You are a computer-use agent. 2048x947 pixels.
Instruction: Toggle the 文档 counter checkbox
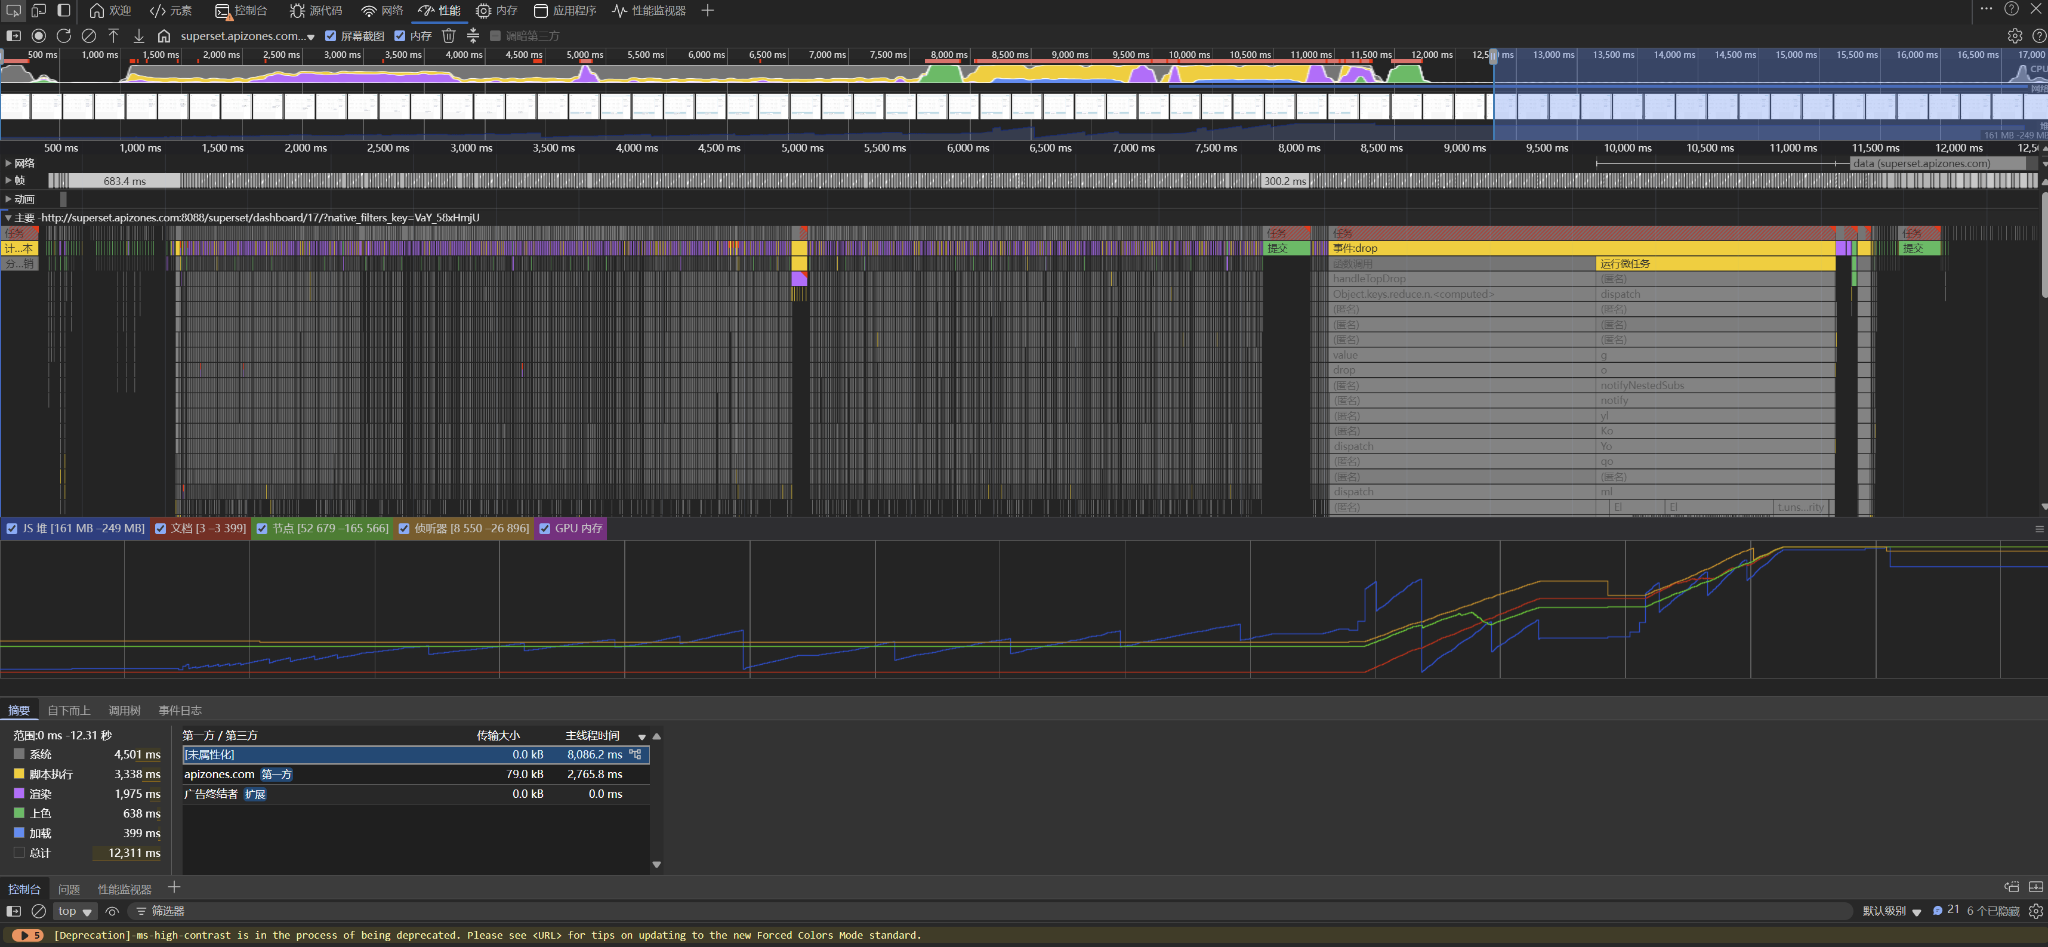160,528
